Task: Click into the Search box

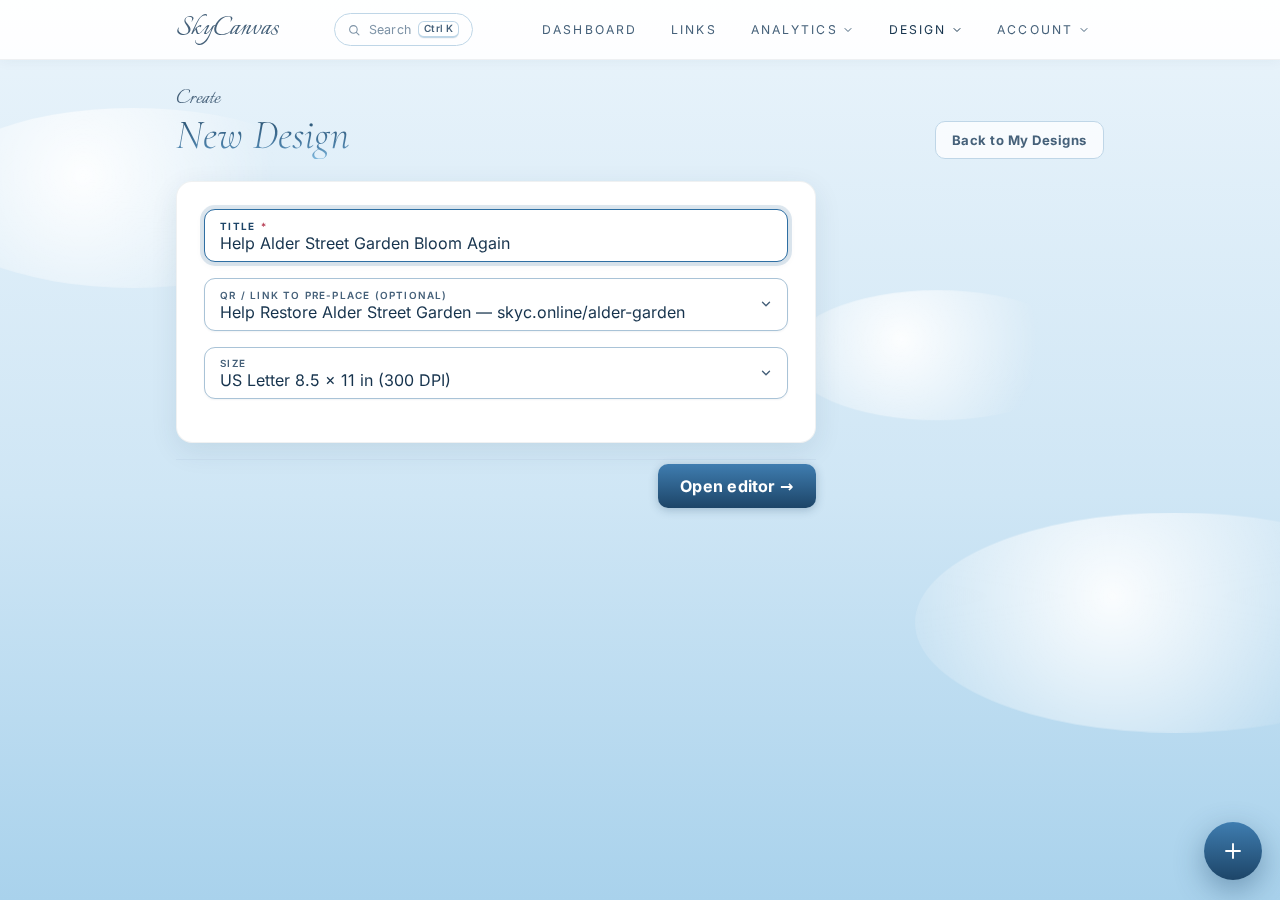Action: tap(403, 29)
